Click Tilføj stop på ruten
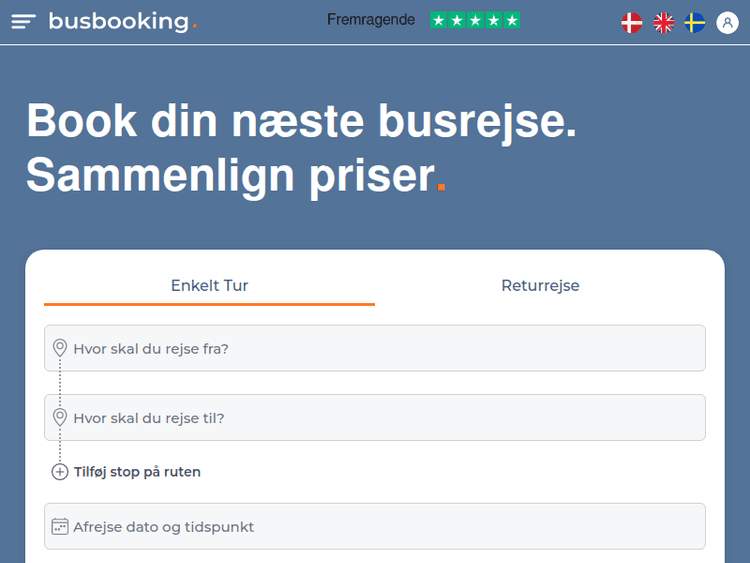Viewport: 750px width, 563px height. 137,472
